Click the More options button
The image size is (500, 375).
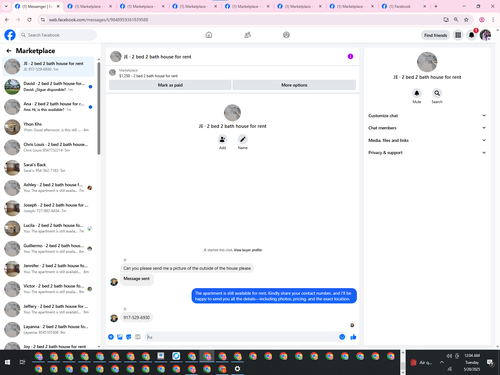(294, 85)
